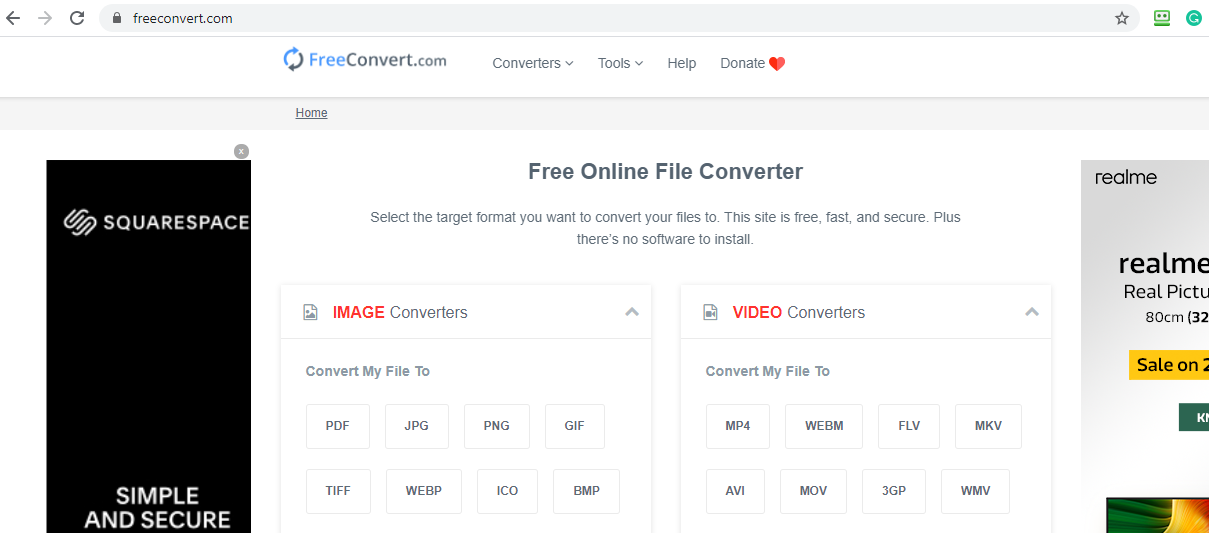The image size is (1209, 533).
Task: Select MP4 video format button
Action: click(738, 426)
